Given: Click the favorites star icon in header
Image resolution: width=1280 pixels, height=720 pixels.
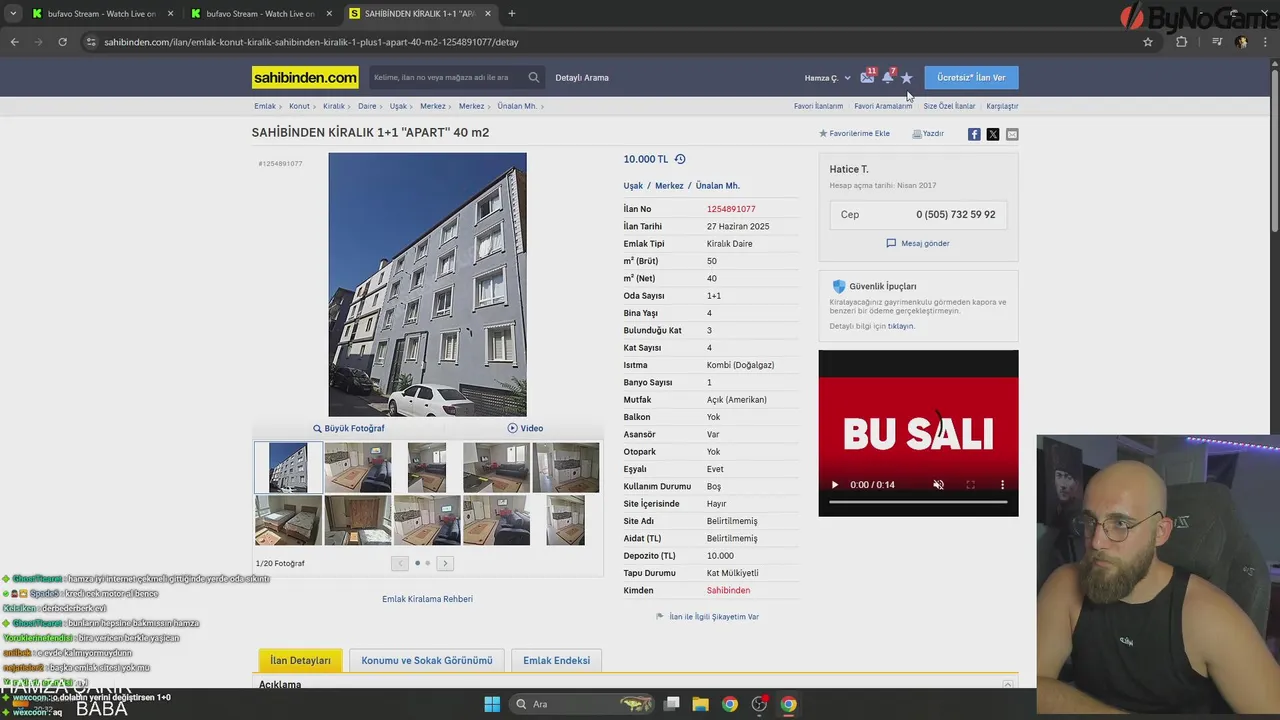Looking at the screenshot, I should [906, 77].
